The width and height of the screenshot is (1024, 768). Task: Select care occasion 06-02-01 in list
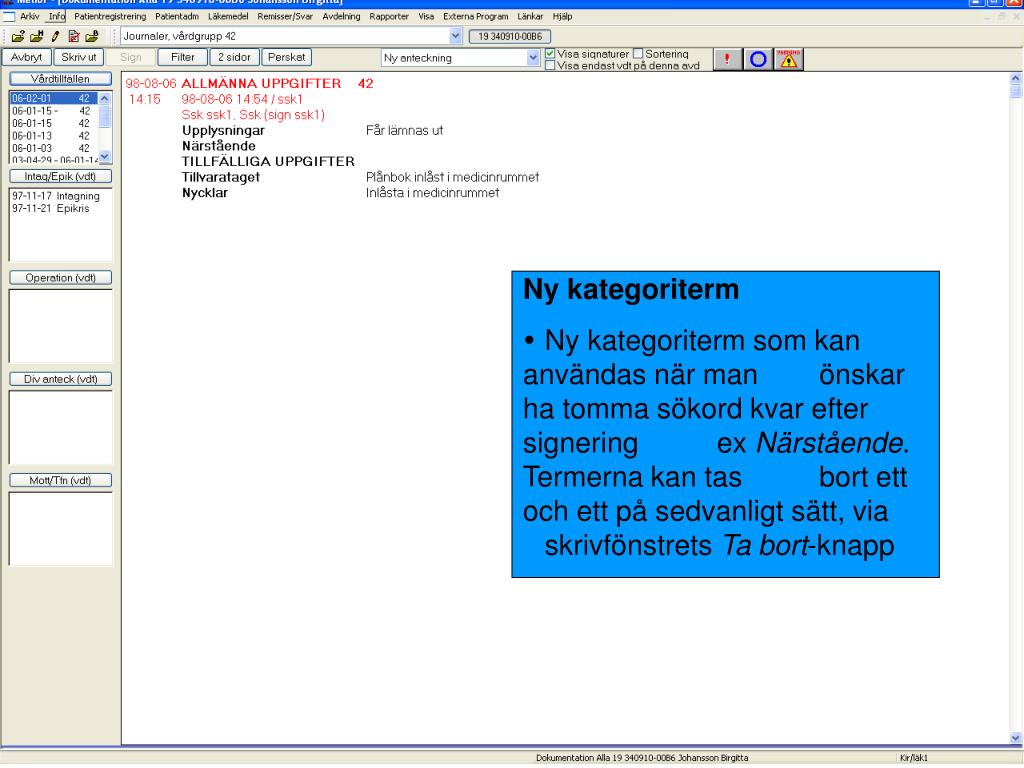[x=54, y=98]
